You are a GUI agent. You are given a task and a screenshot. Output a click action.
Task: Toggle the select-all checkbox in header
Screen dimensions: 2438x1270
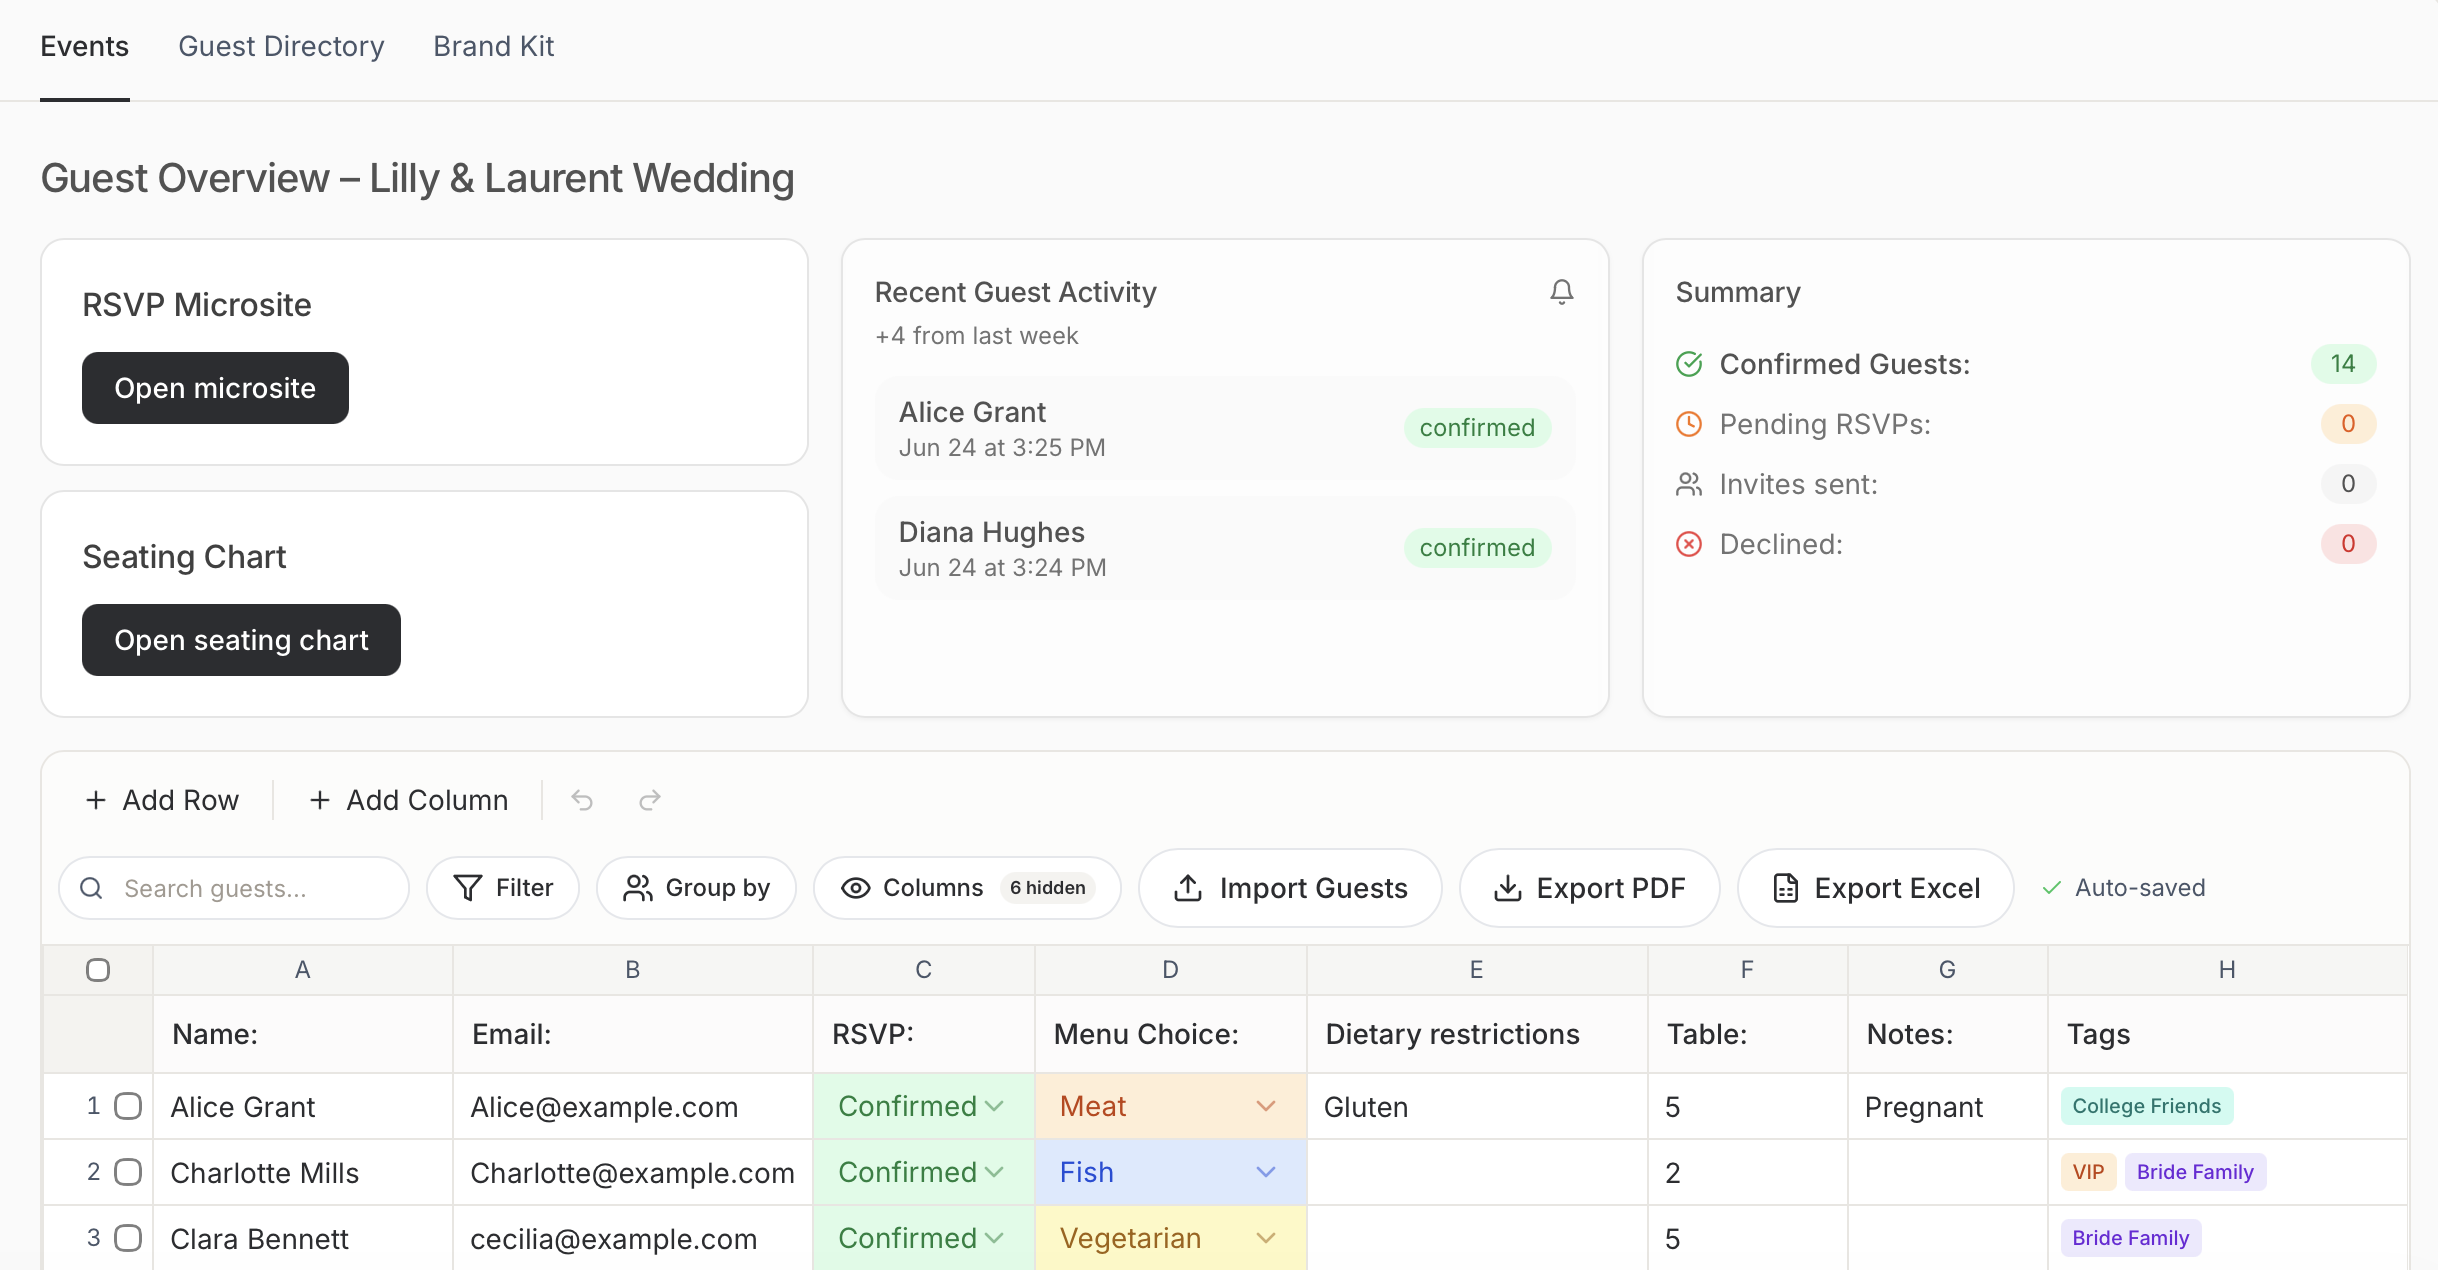[x=98, y=970]
